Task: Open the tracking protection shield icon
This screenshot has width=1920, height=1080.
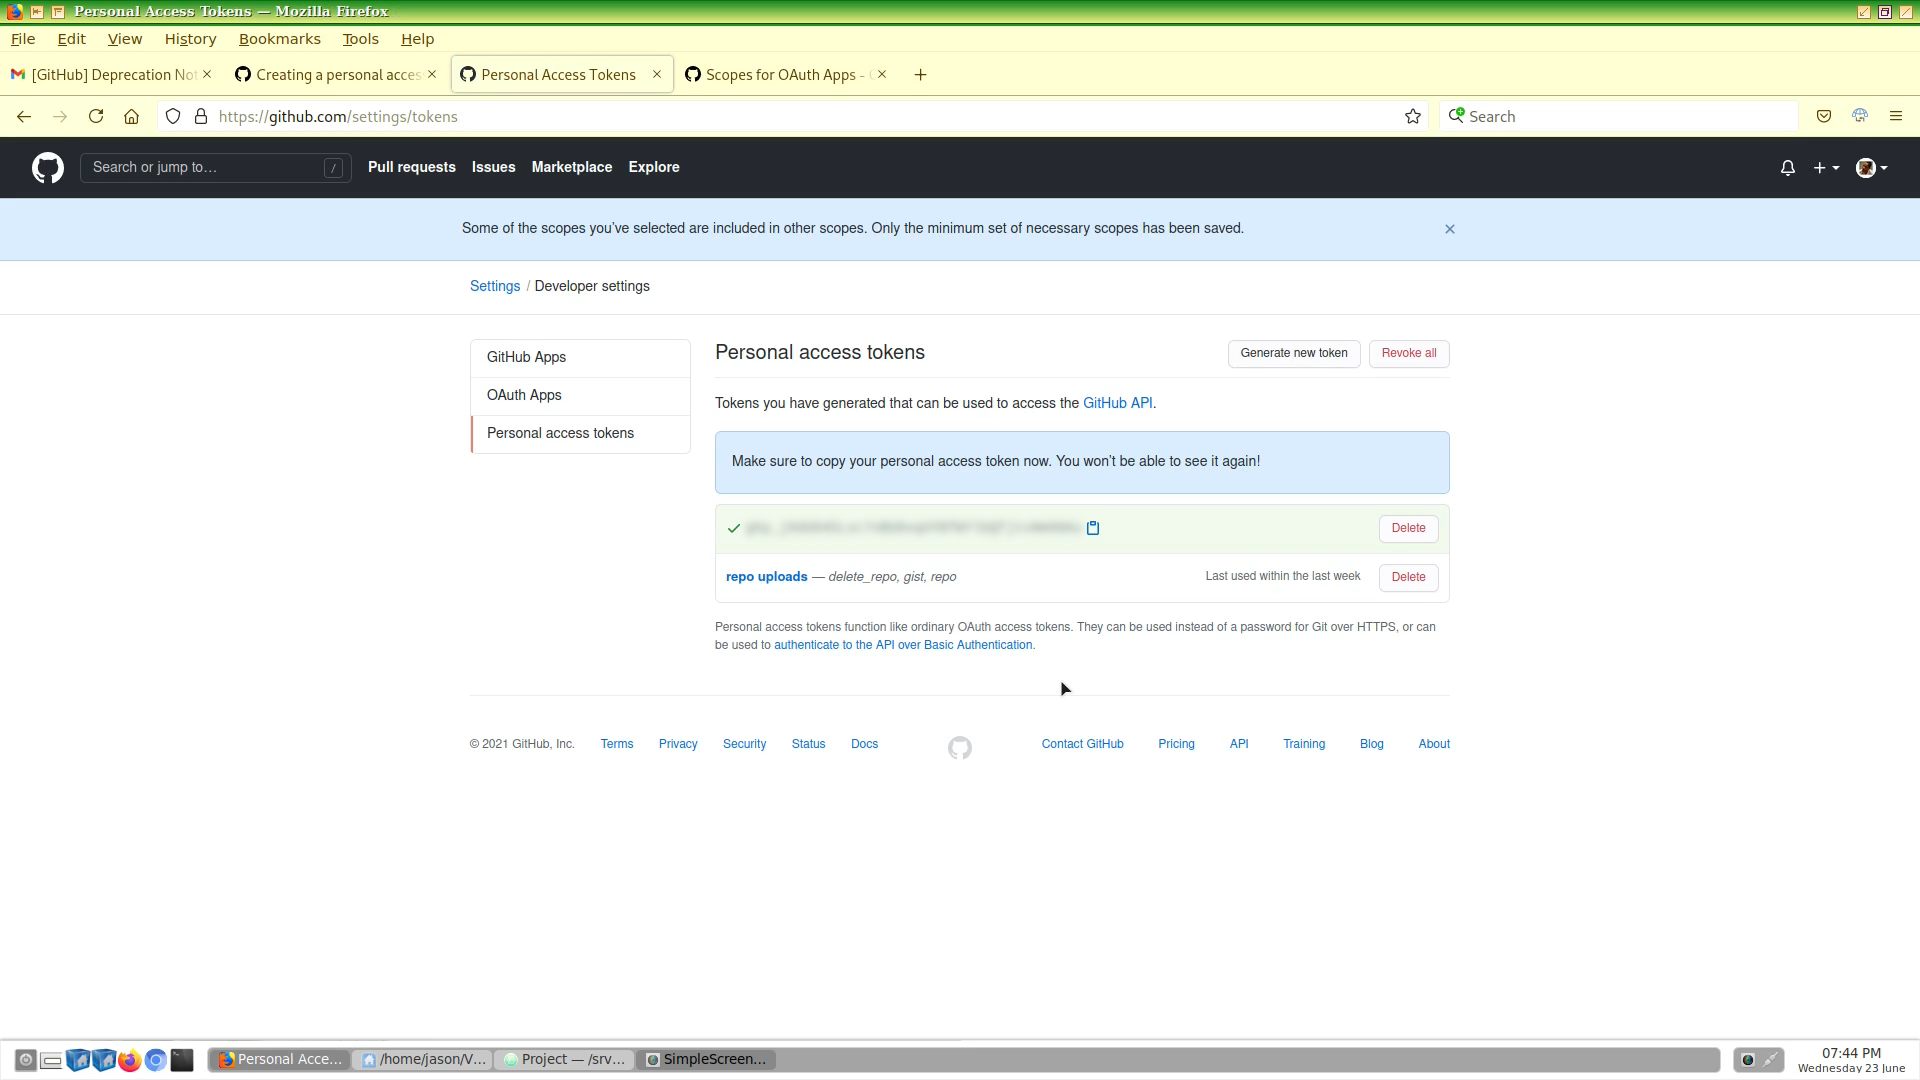Action: pyautogui.click(x=173, y=117)
